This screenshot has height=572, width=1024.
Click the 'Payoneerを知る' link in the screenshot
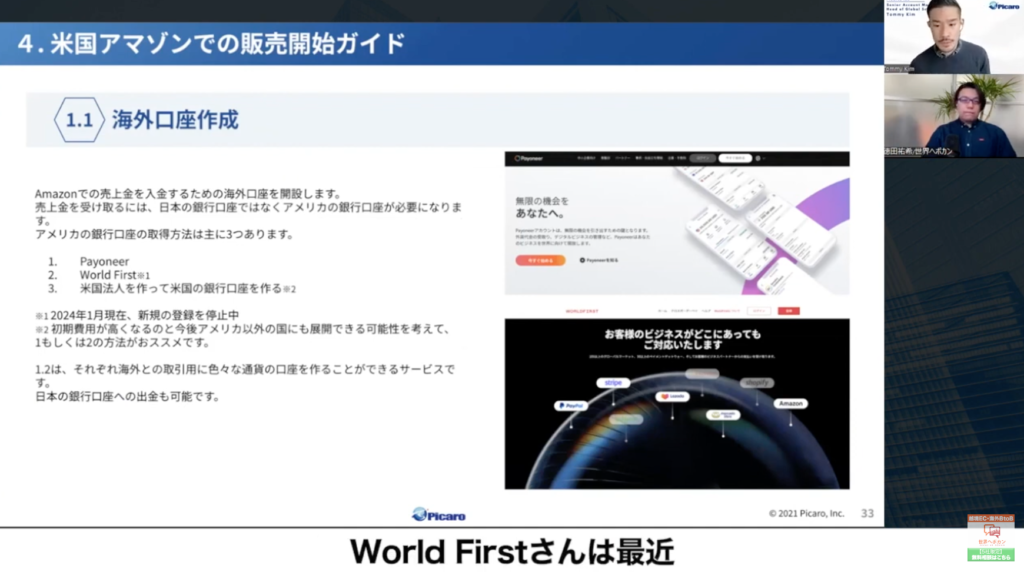coord(599,260)
